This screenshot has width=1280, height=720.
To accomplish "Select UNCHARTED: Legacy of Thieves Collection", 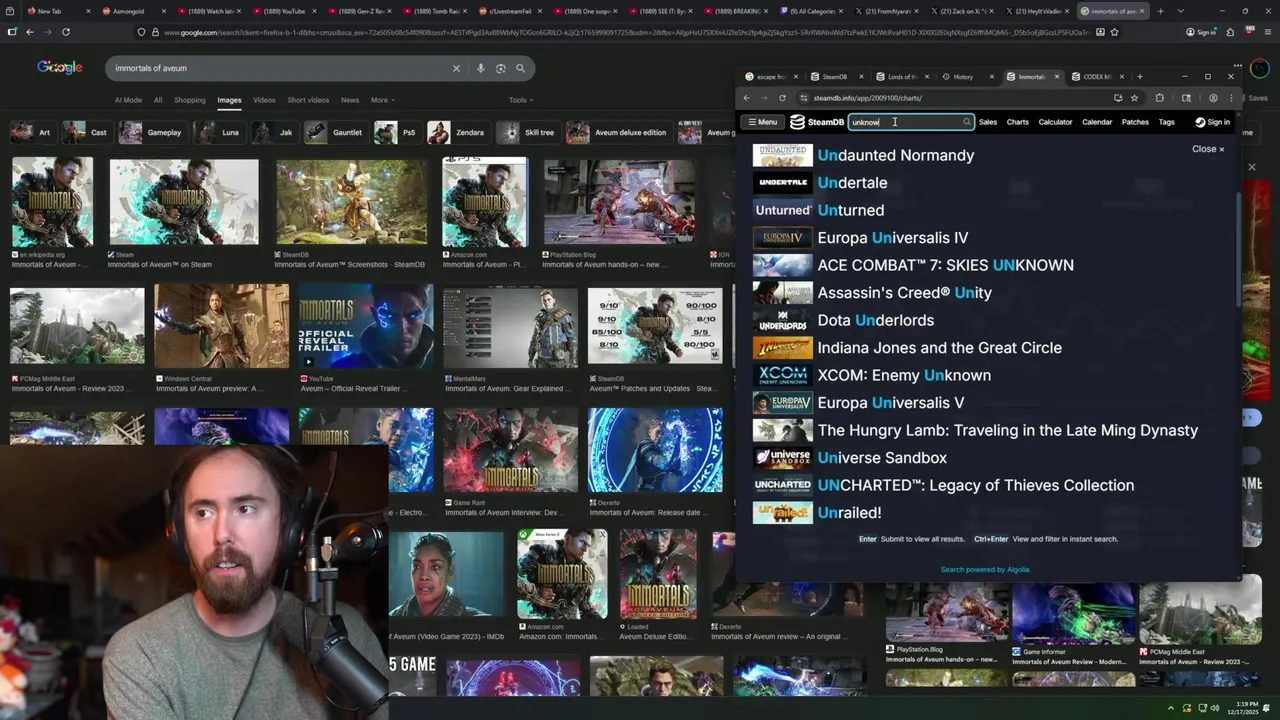I will [988, 485].
